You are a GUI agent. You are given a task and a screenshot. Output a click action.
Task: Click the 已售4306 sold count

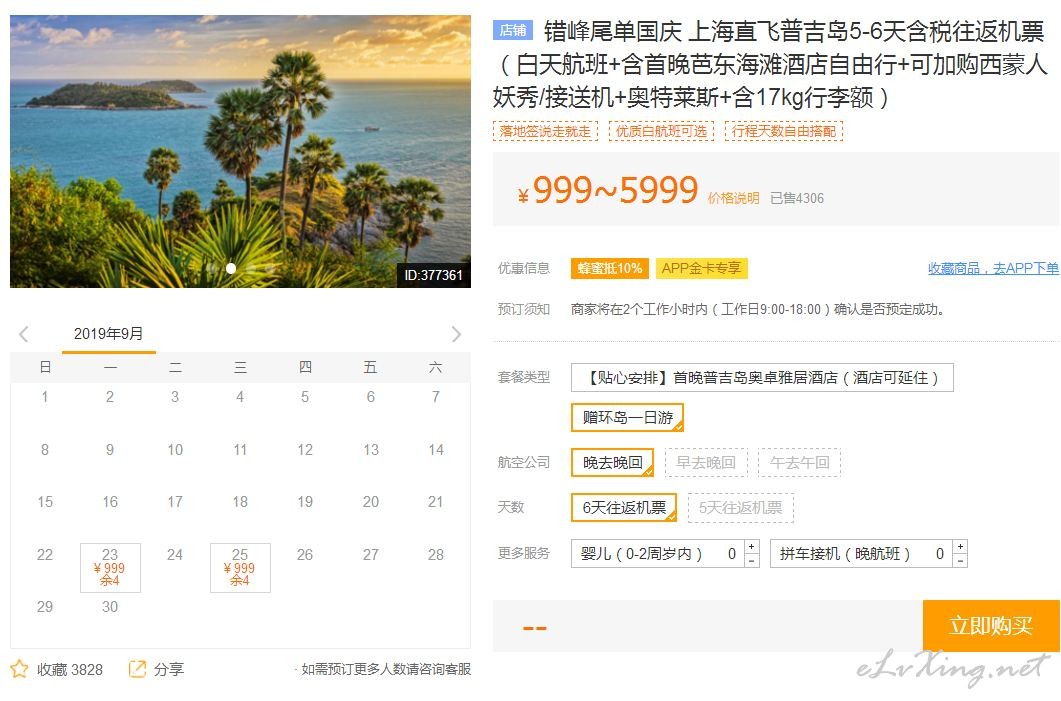[x=797, y=198]
